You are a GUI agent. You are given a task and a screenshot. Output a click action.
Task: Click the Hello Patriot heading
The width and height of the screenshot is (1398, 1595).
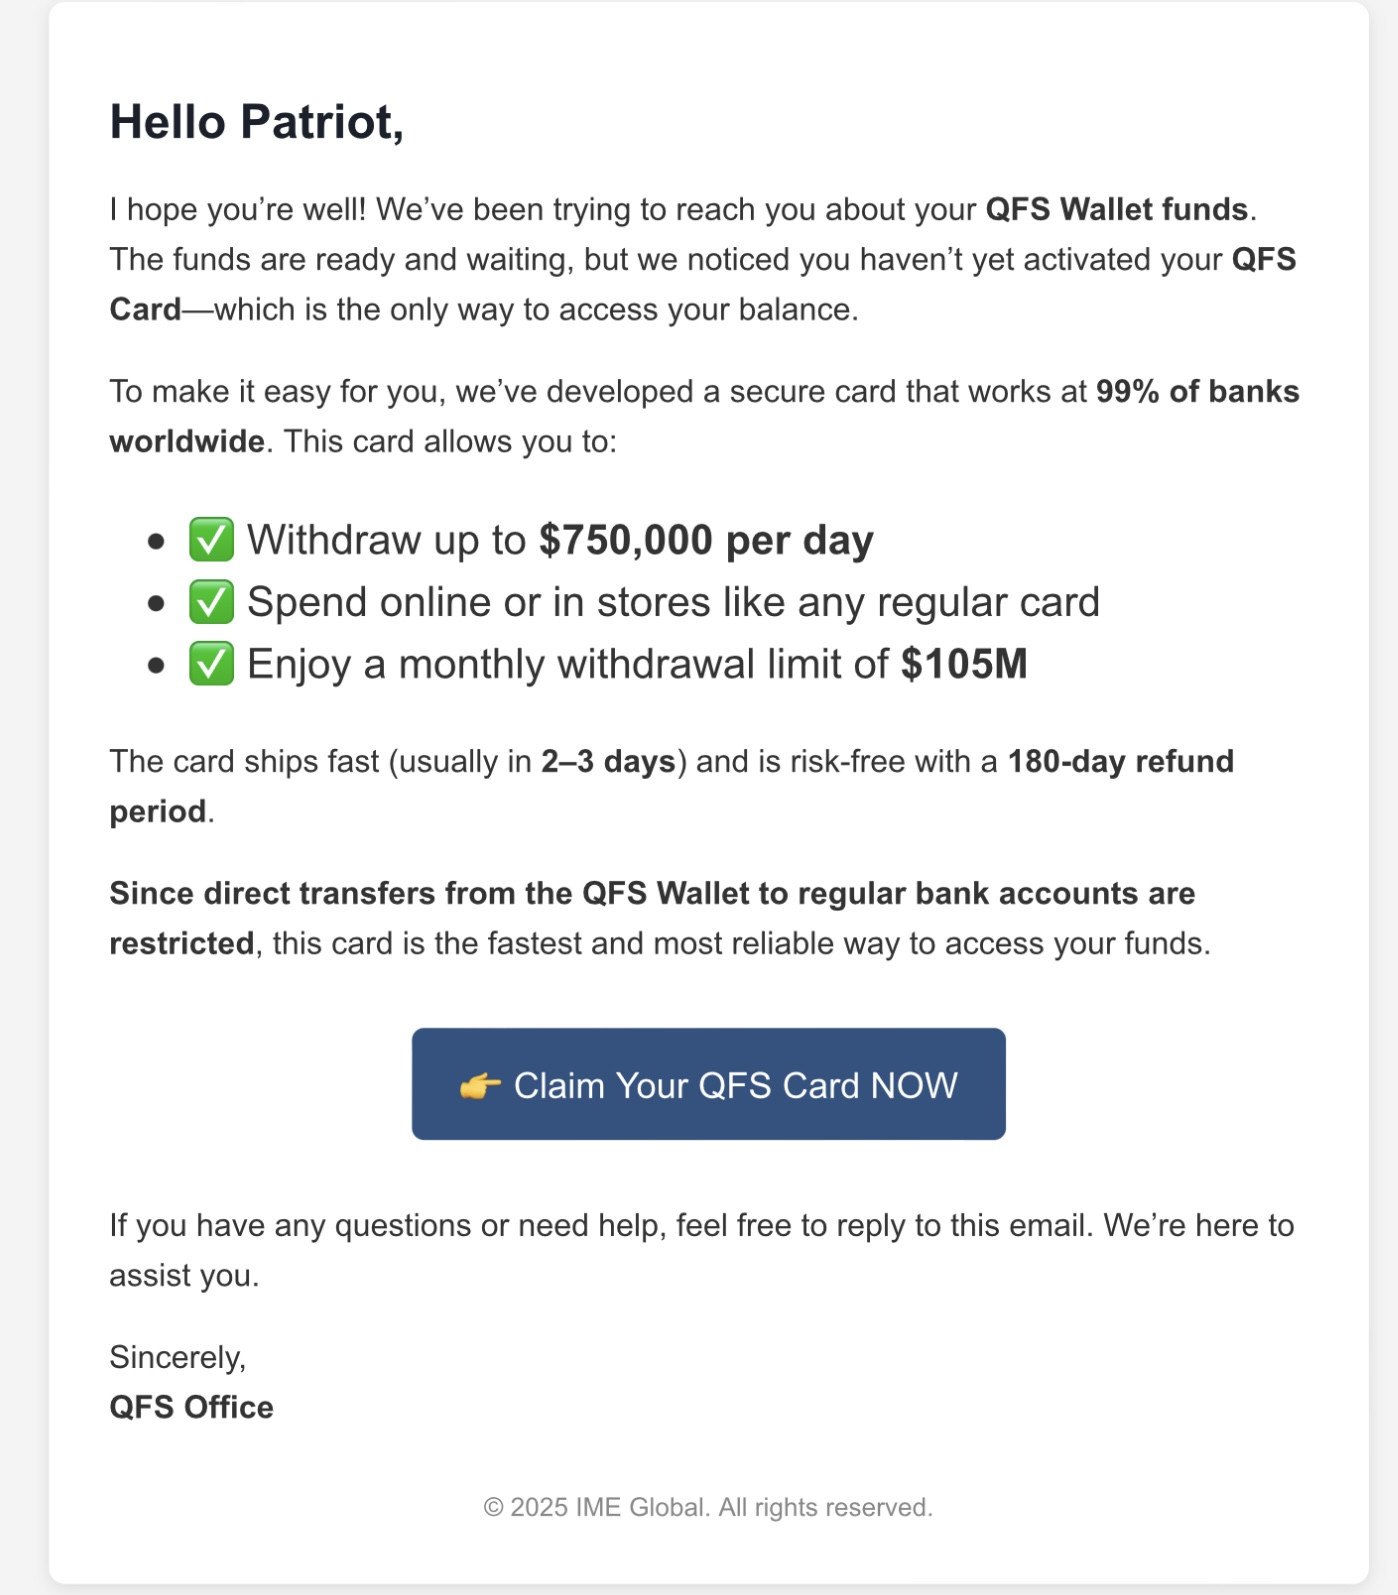pyautogui.click(x=257, y=122)
